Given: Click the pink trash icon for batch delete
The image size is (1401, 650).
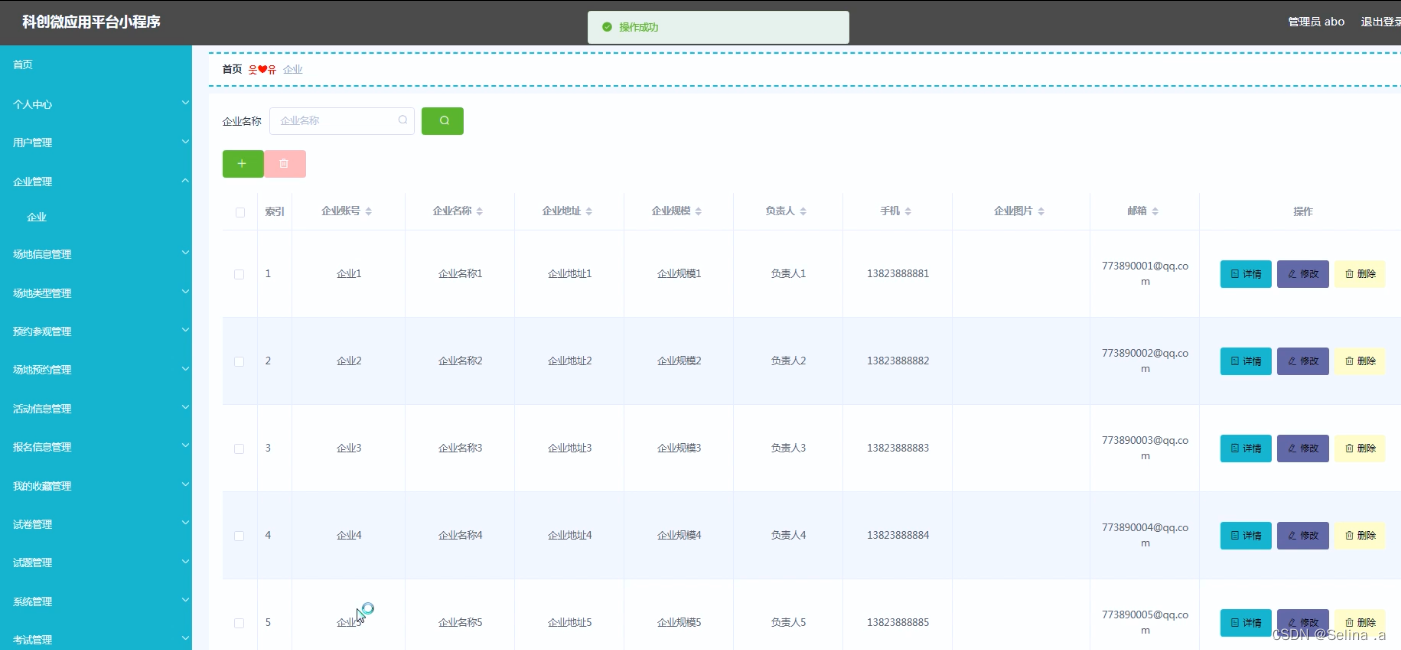Looking at the screenshot, I should click(285, 163).
